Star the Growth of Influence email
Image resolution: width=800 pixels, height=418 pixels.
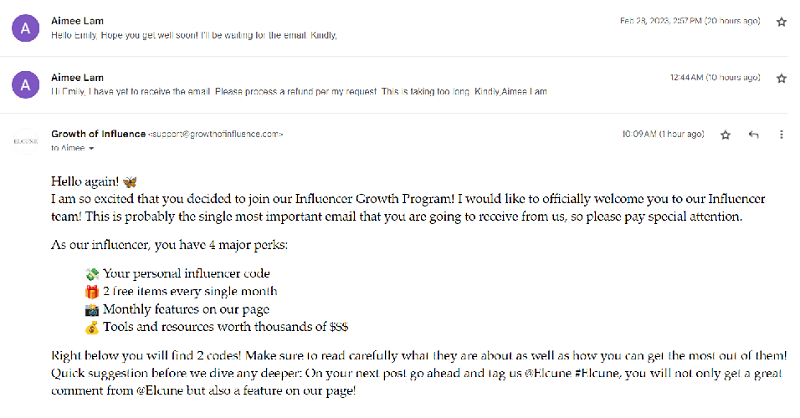tap(725, 135)
